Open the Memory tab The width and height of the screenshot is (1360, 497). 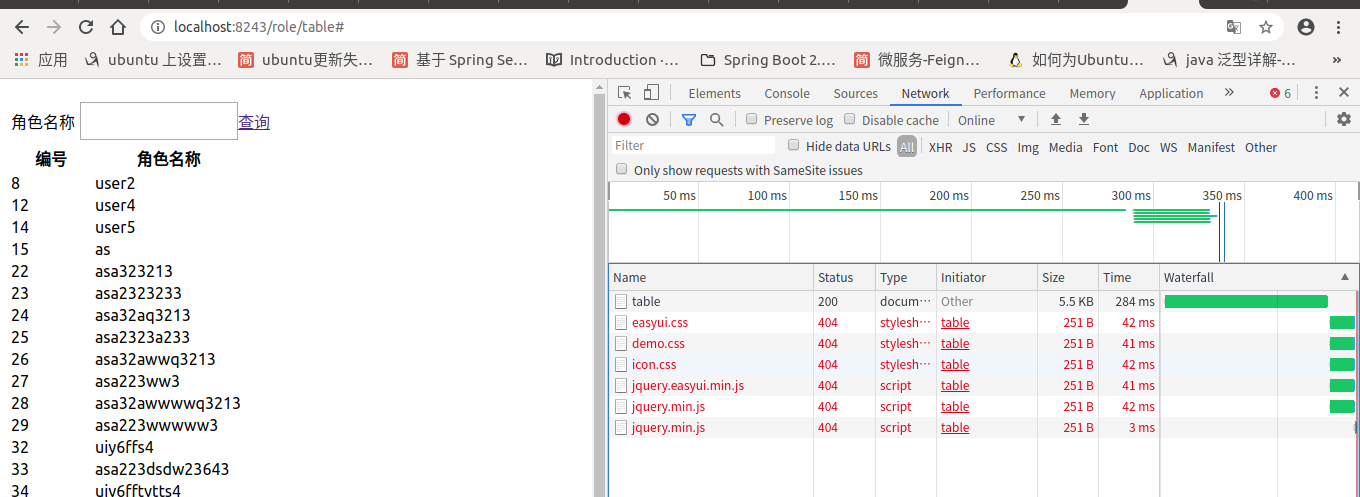(1092, 93)
